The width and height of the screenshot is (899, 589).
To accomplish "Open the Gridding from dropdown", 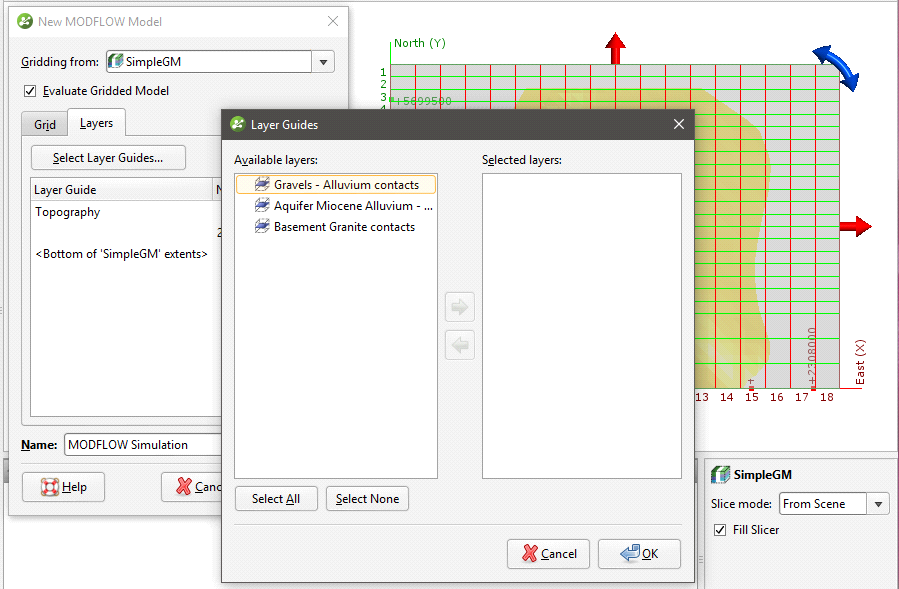I will point(323,62).
